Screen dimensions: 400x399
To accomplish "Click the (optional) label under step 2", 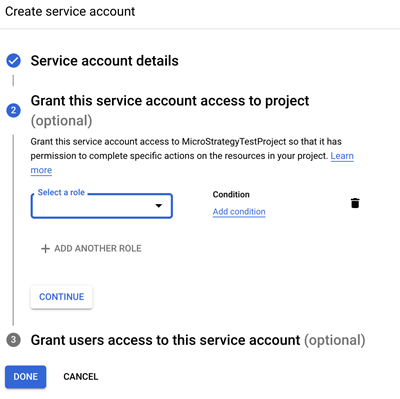I will 62,121.
